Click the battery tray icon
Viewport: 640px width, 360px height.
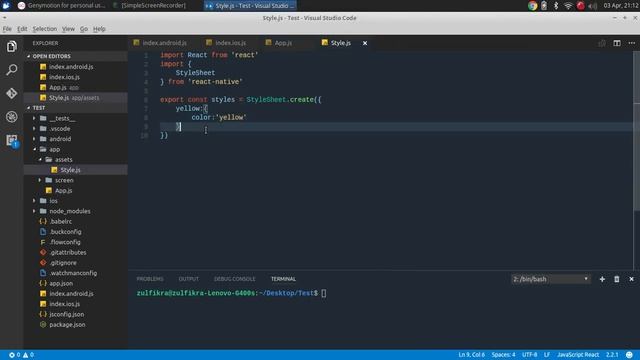pos(544,6)
